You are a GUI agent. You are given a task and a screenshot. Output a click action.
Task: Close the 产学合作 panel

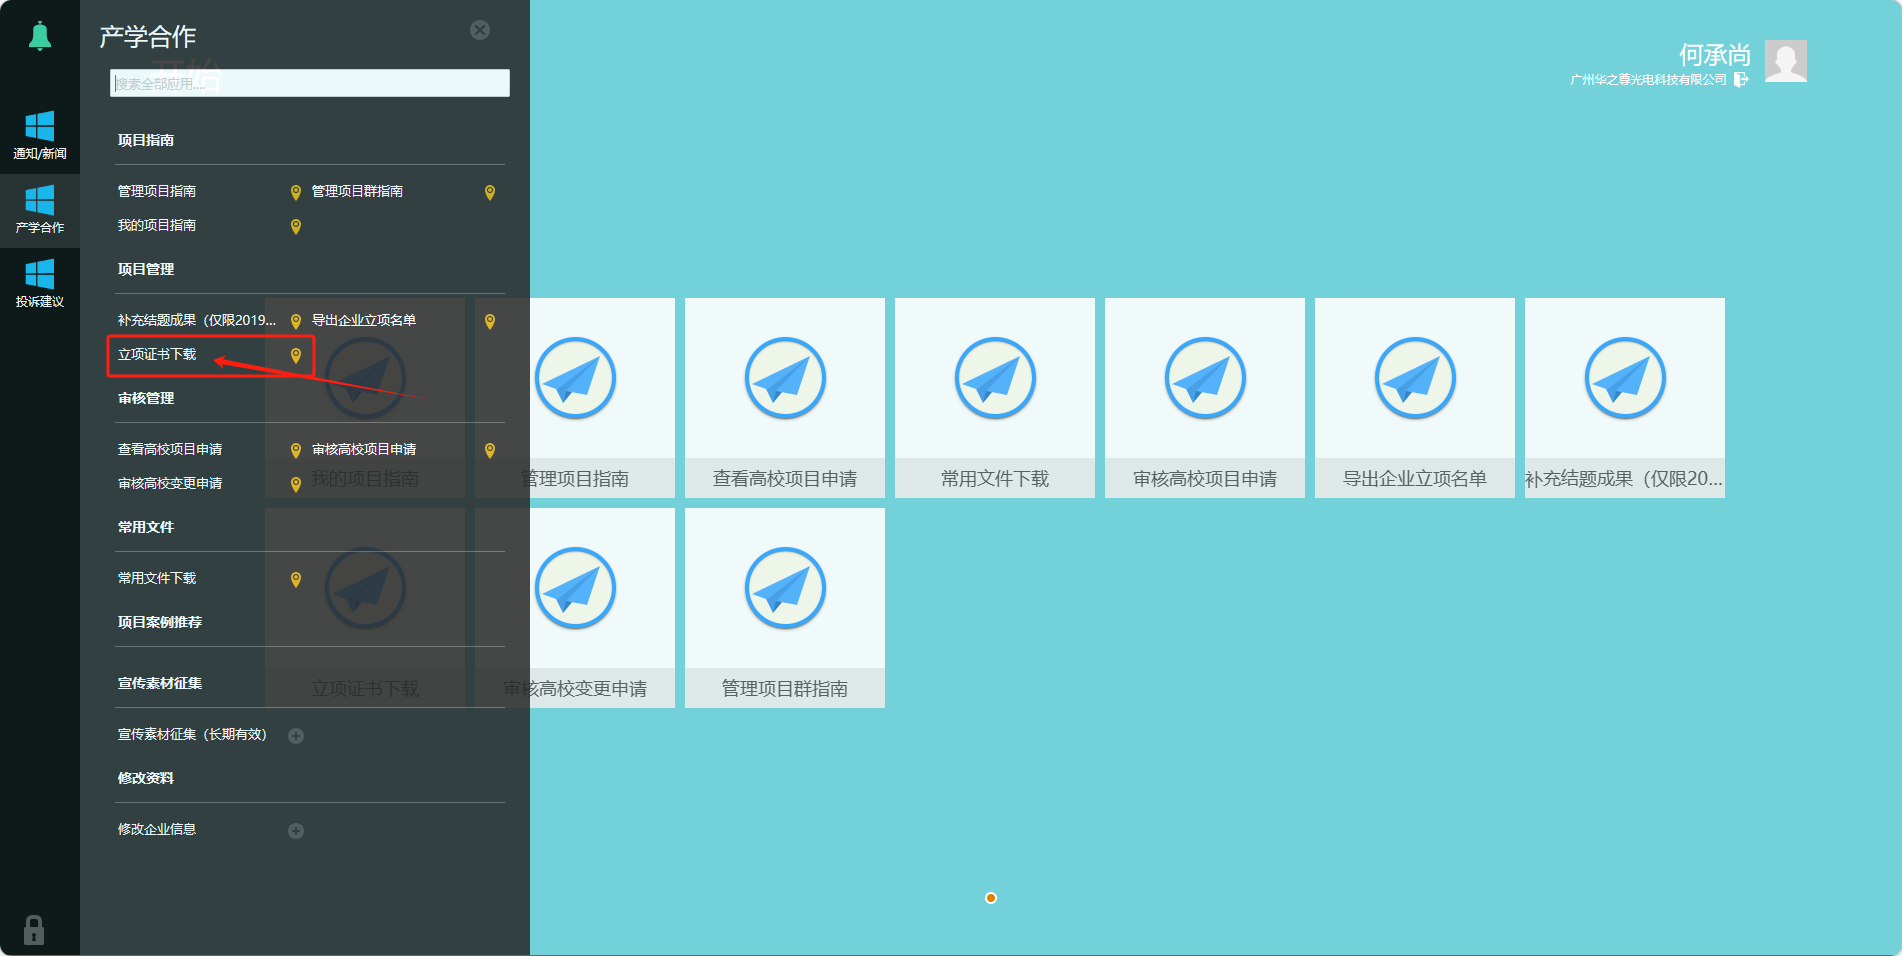[x=479, y=29]
